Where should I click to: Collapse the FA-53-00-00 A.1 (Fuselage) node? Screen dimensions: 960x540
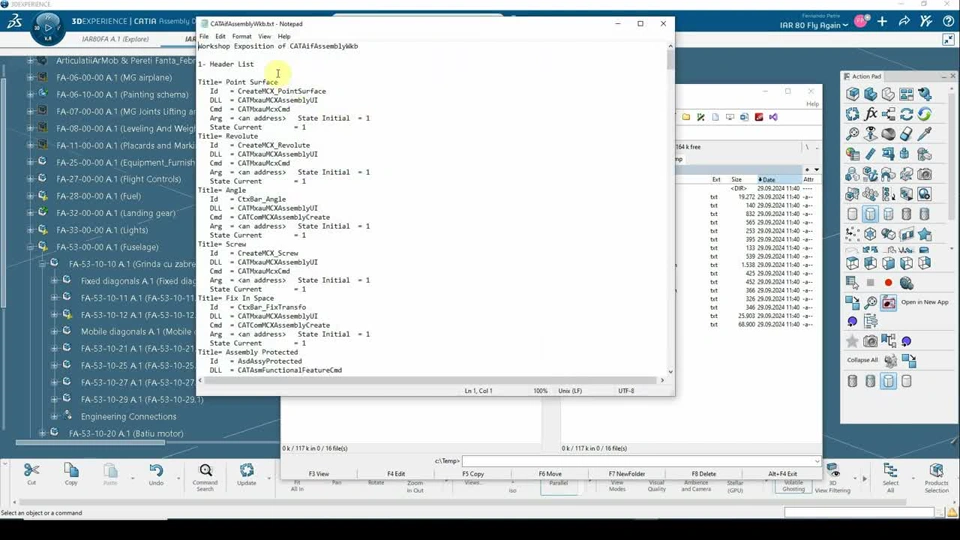[30, 247]
